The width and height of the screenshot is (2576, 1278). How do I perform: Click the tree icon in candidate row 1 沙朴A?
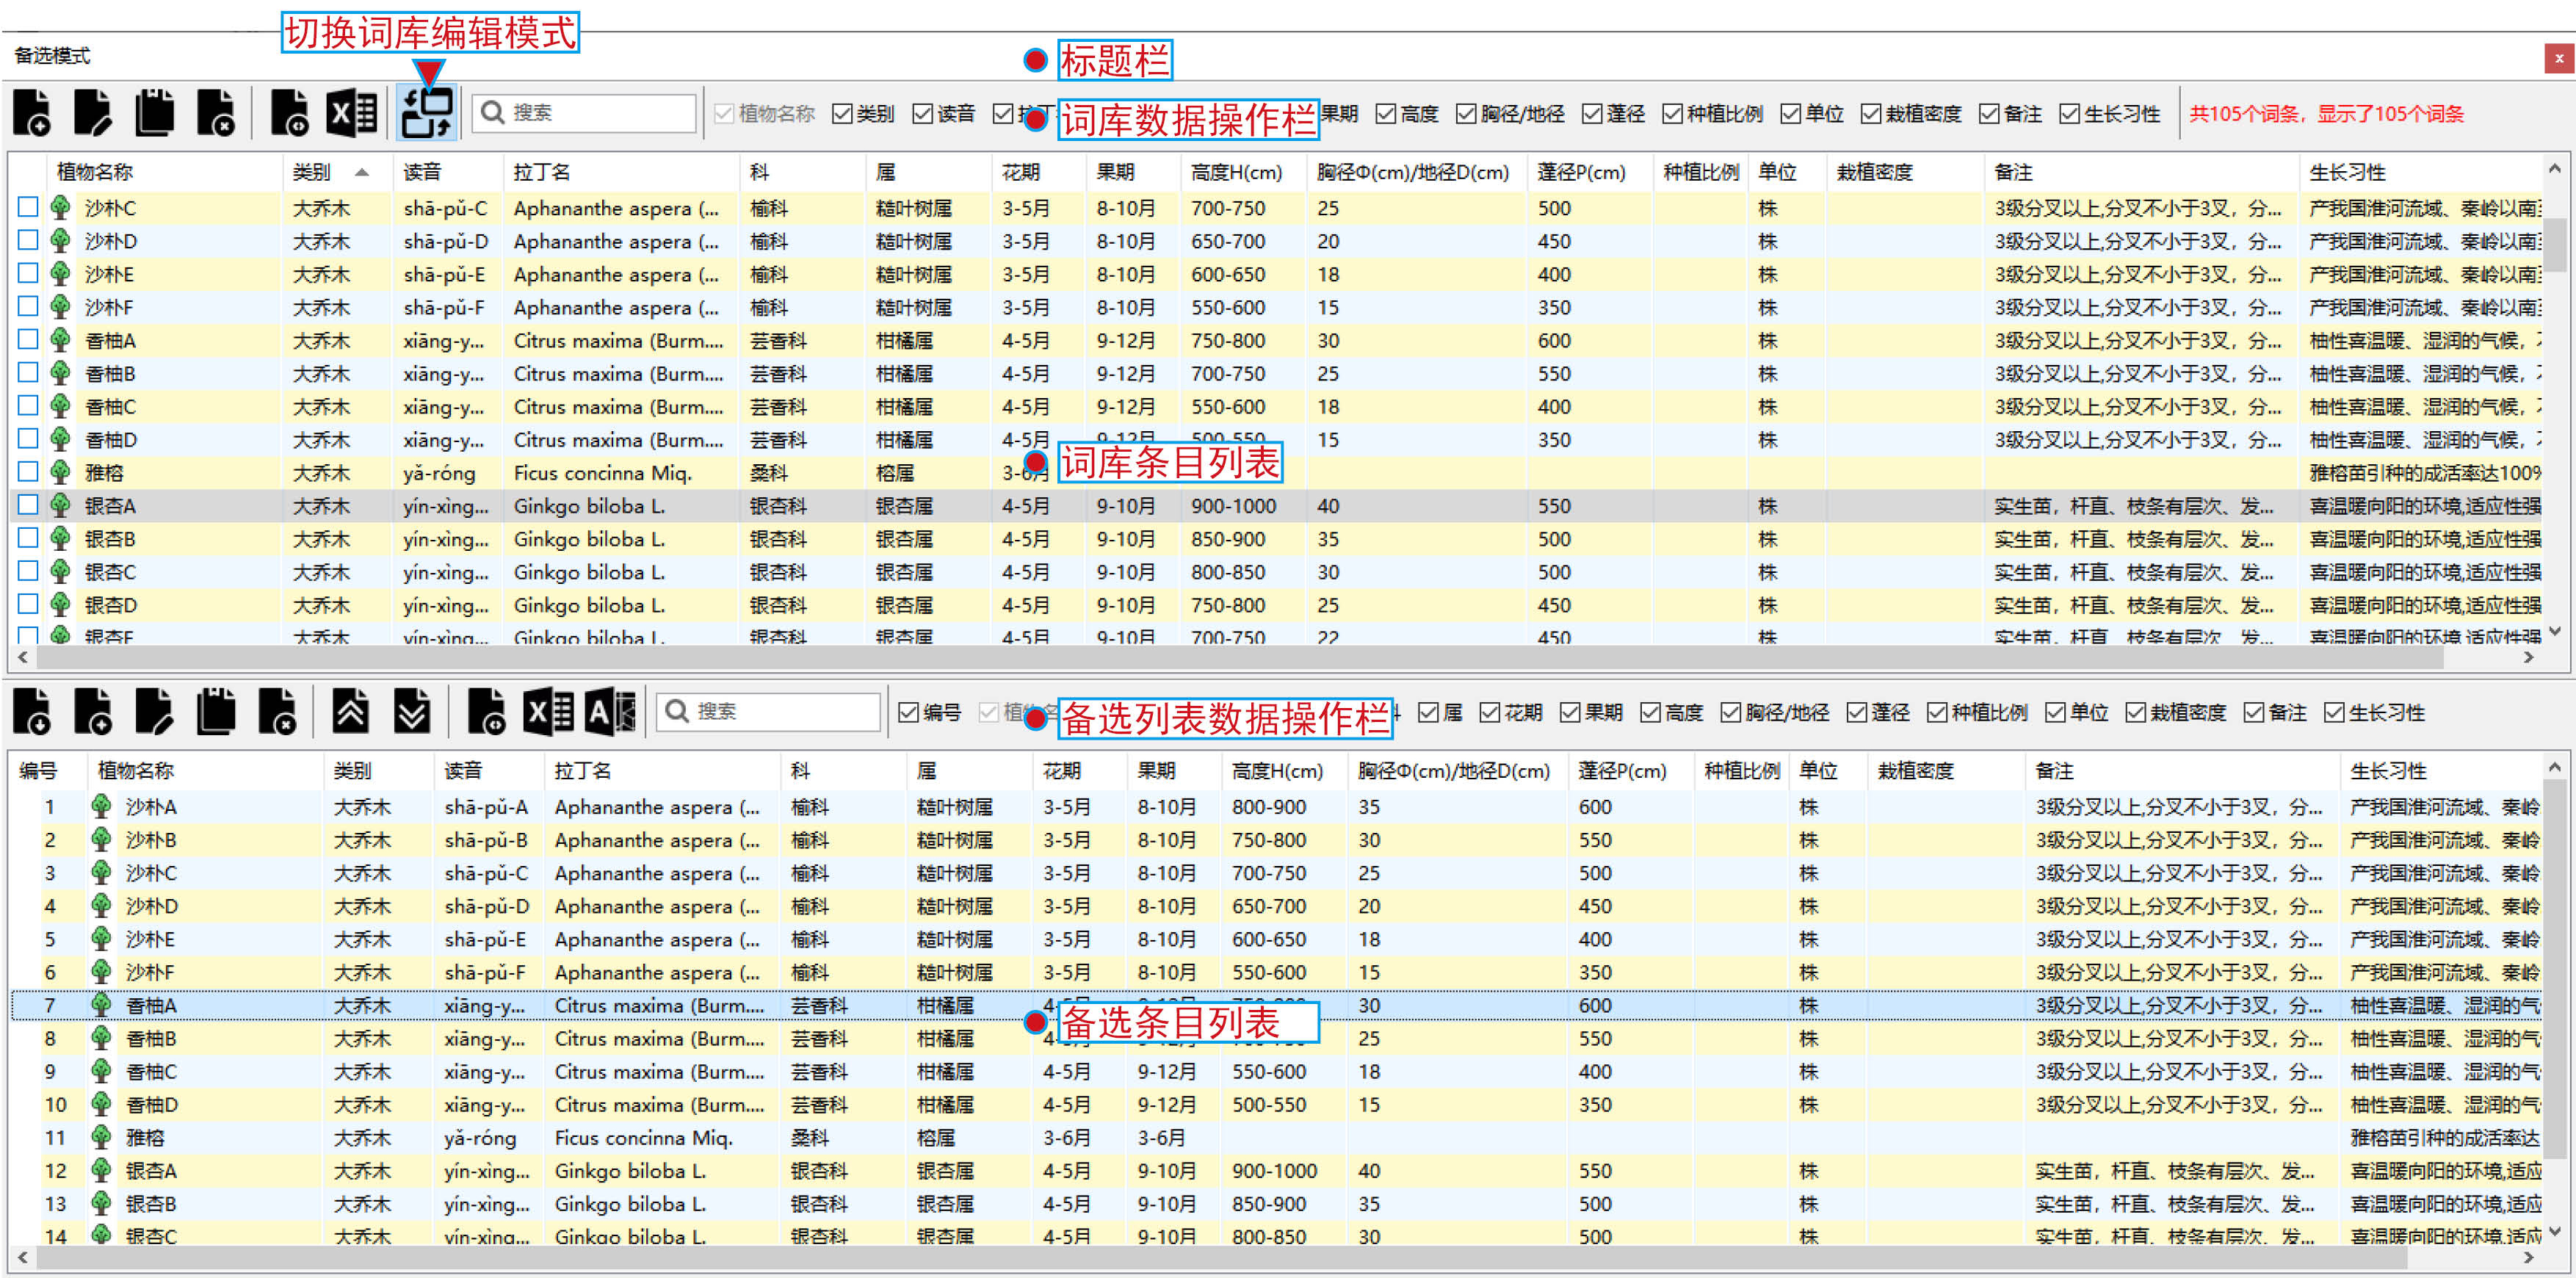click(x=101, y=806)
